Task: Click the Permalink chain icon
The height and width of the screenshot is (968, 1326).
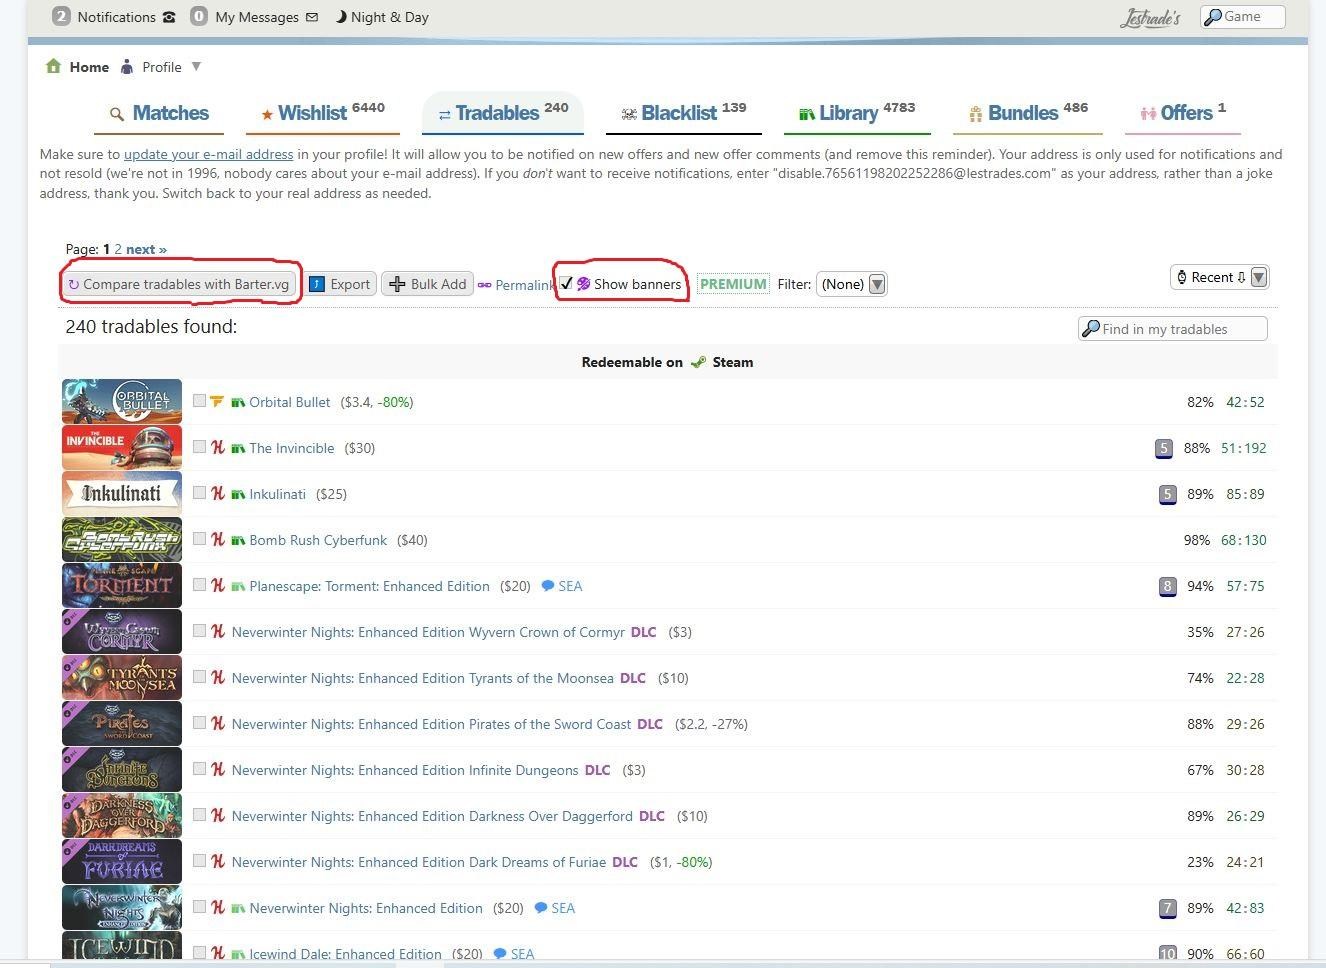Action: pyautogui.click(x=485, y=285)
